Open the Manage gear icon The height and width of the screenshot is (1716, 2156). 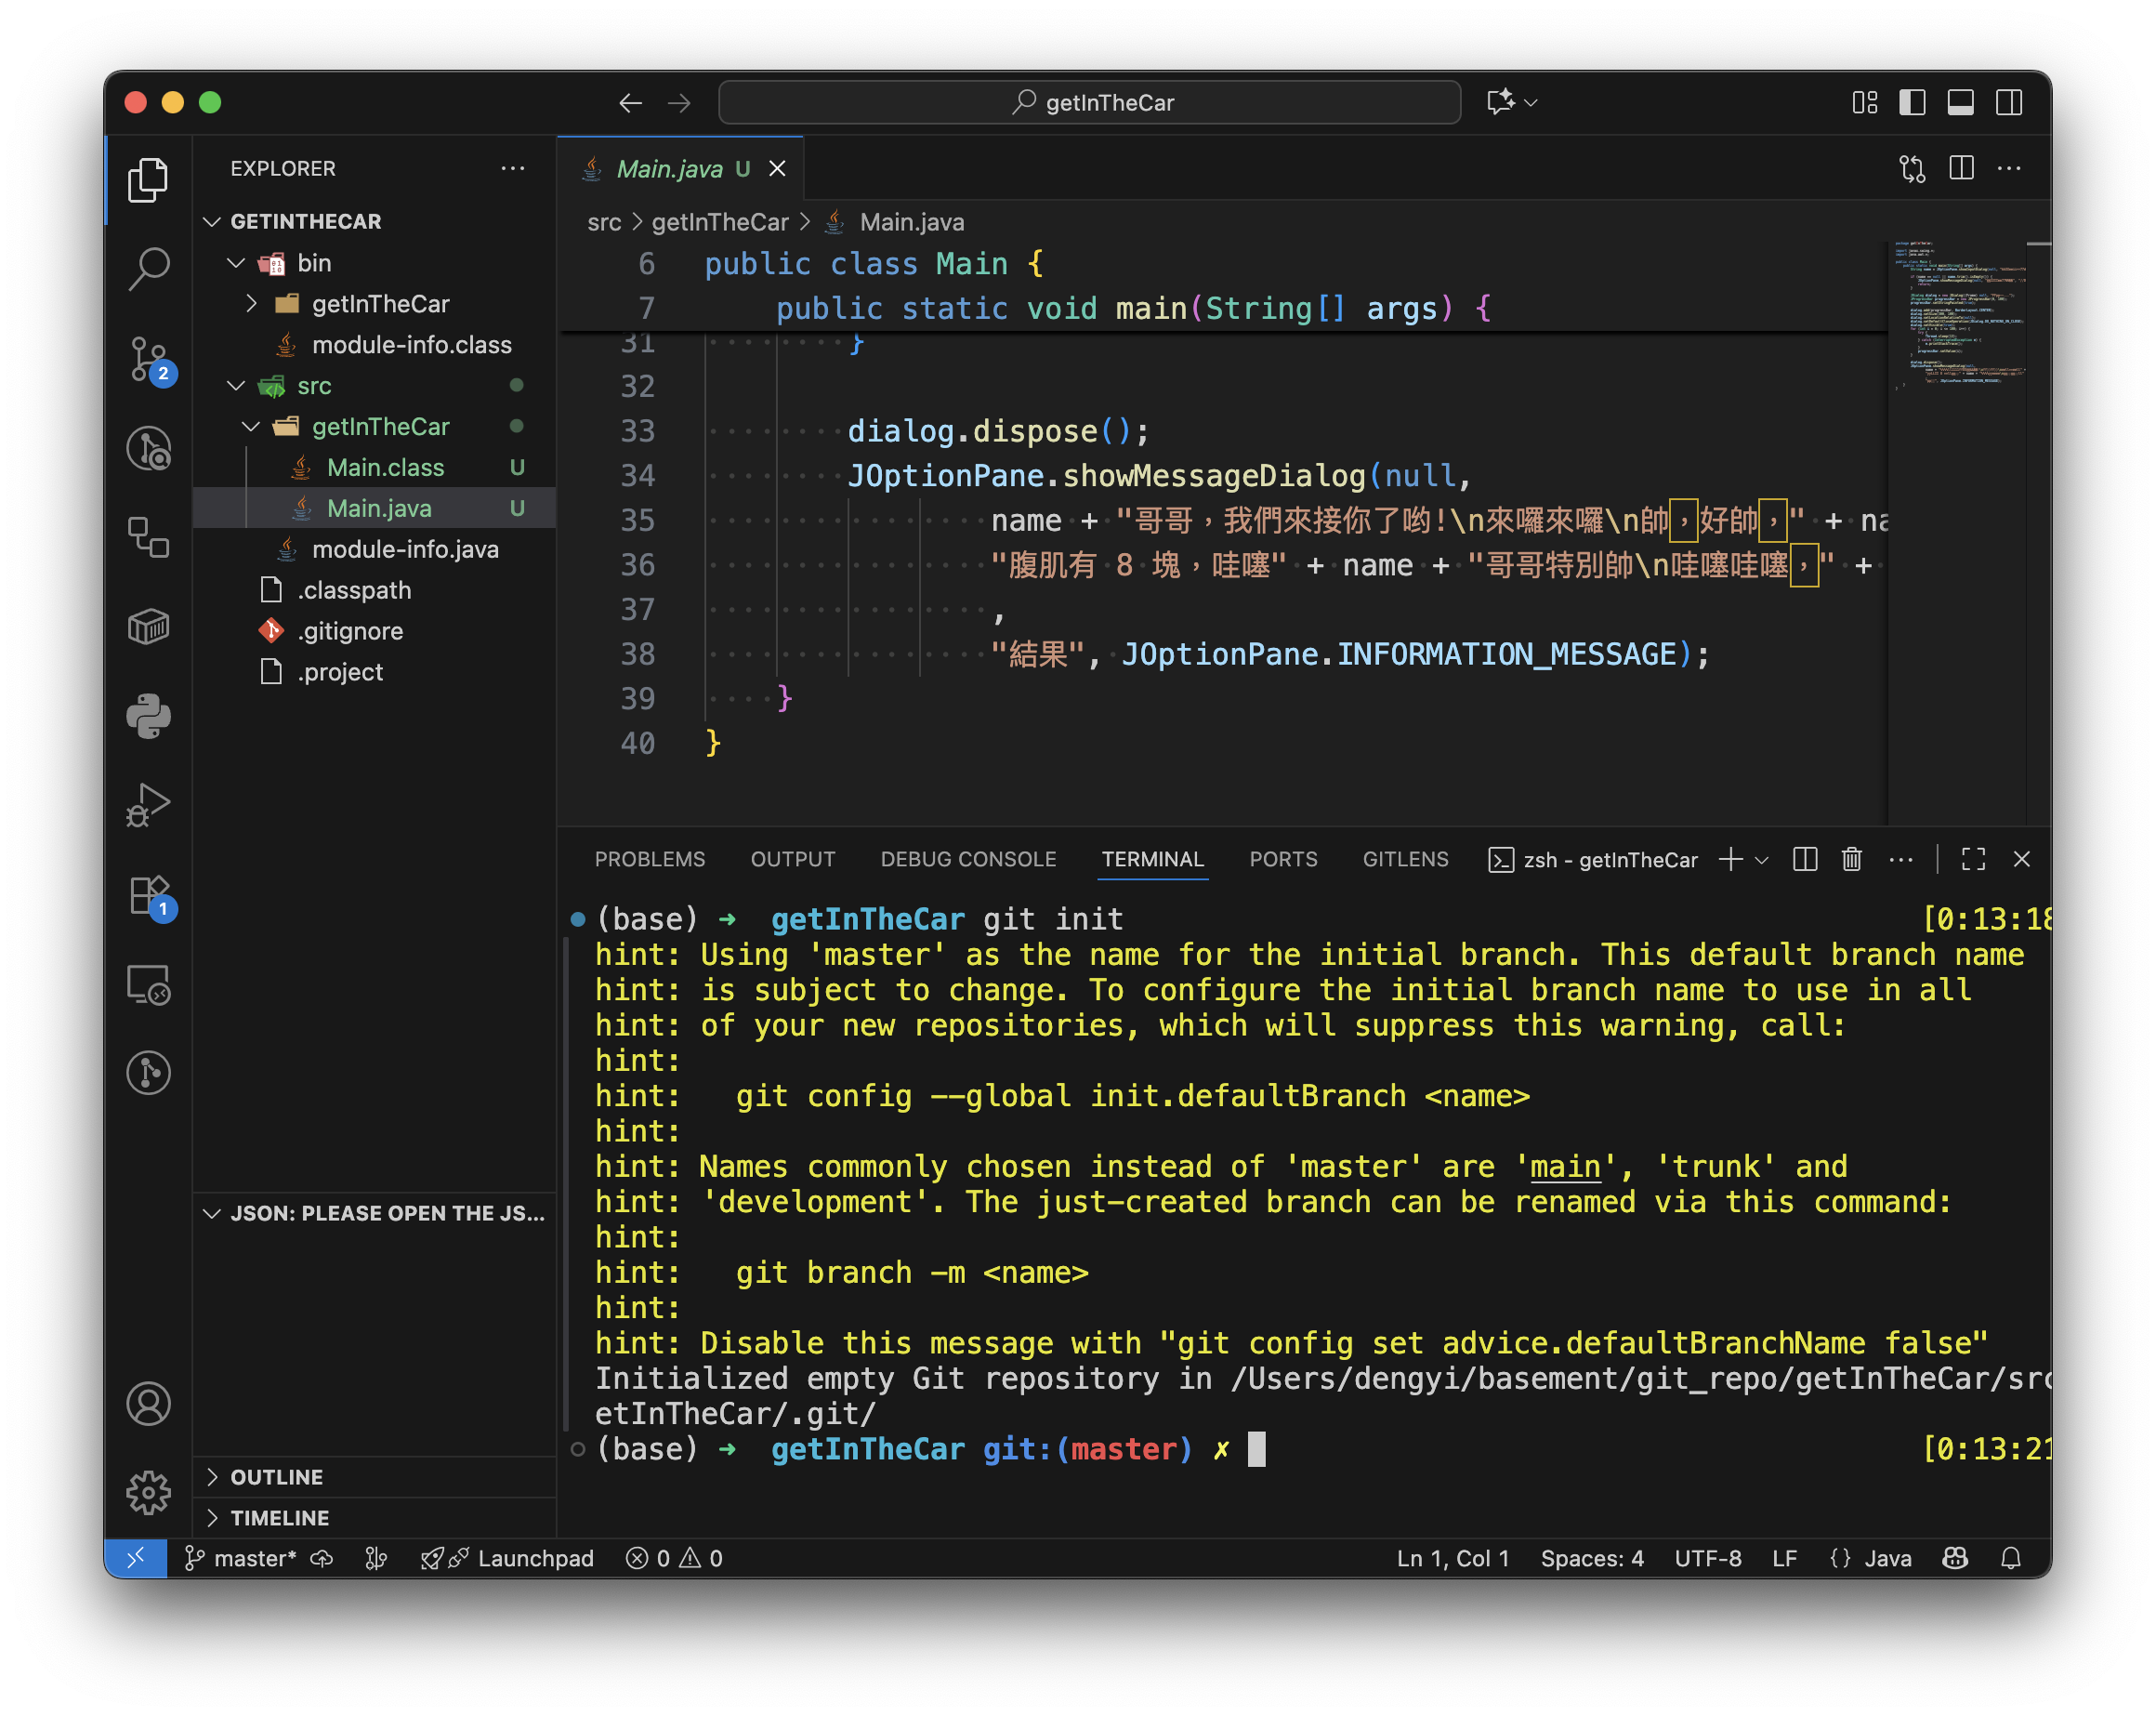pos(149,1492)
